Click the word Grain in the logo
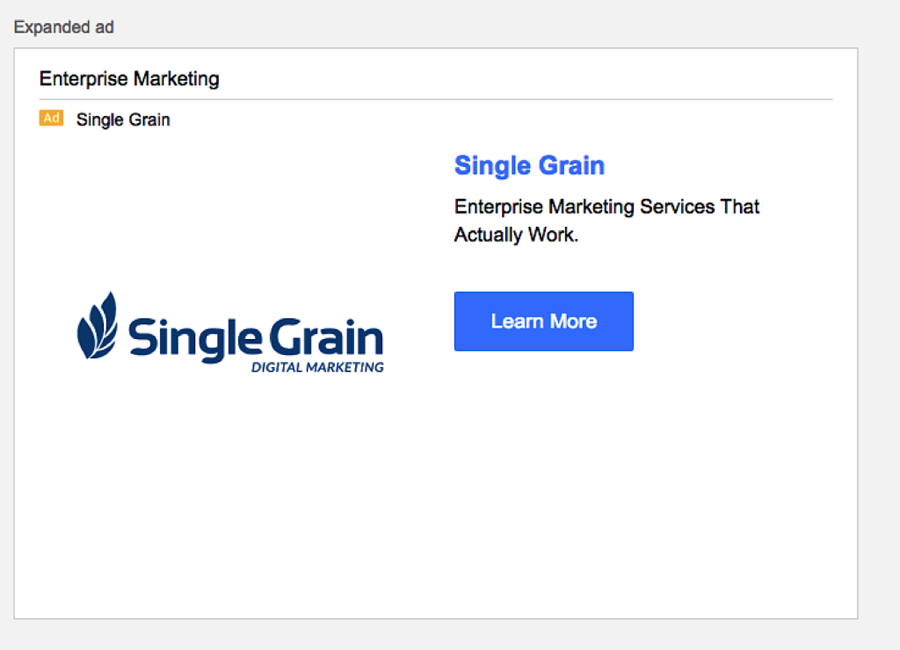 tap(325, 338)
